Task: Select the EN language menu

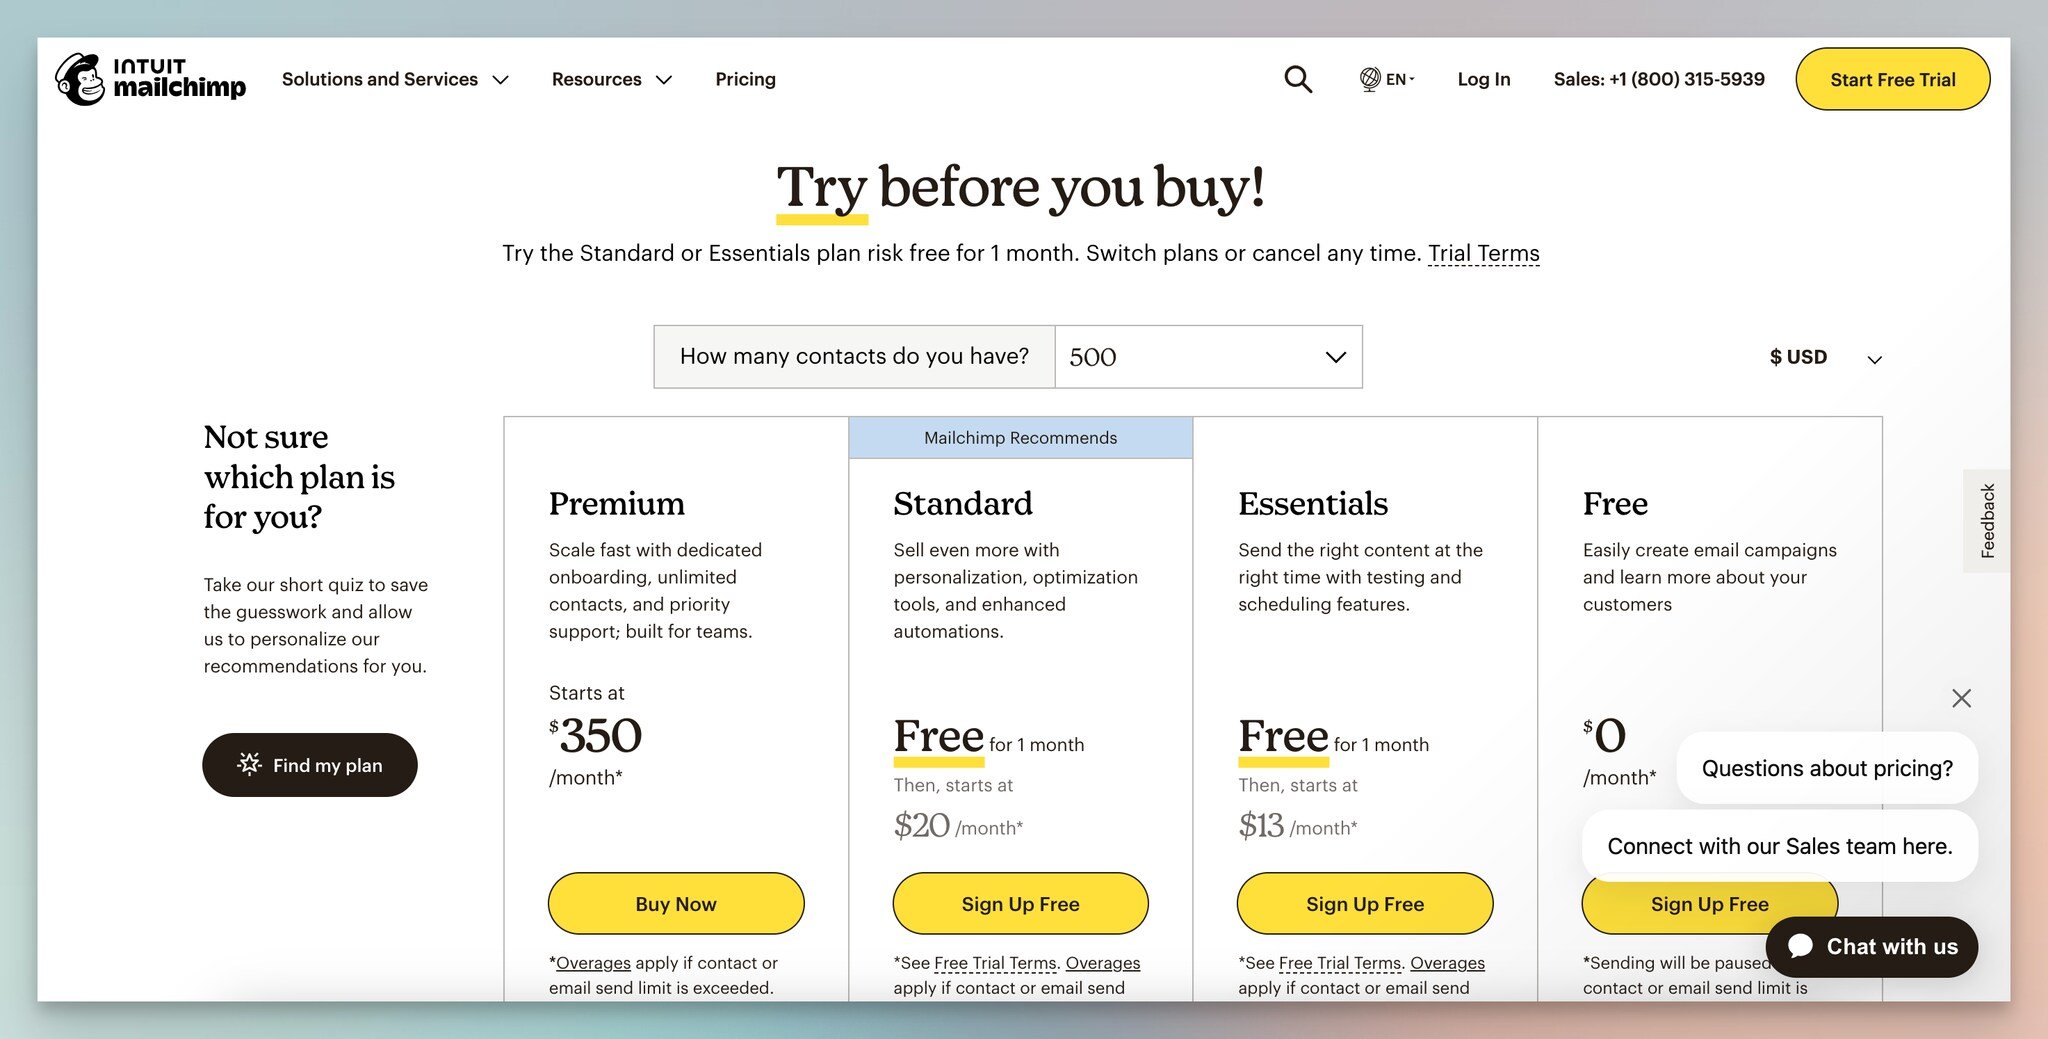Action: pyautogui.click(x=1396, y=79)
